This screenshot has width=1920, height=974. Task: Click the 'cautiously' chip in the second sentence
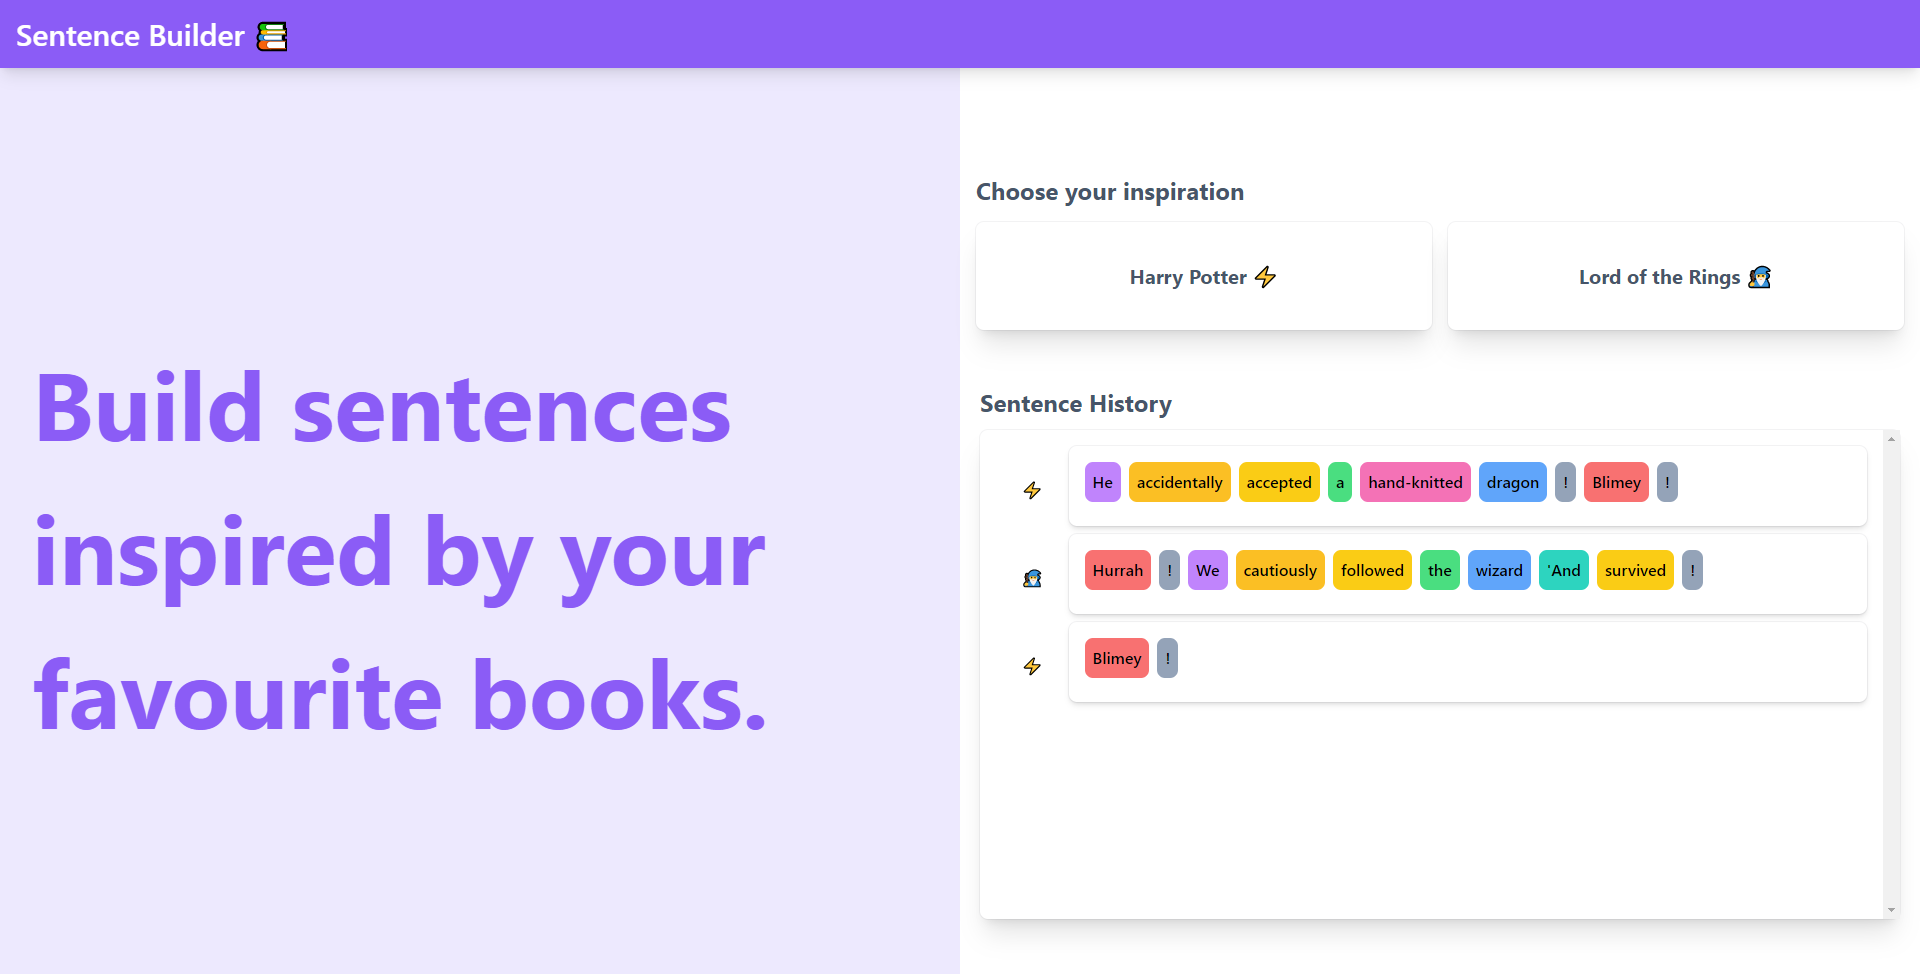tap(1280, 570)
